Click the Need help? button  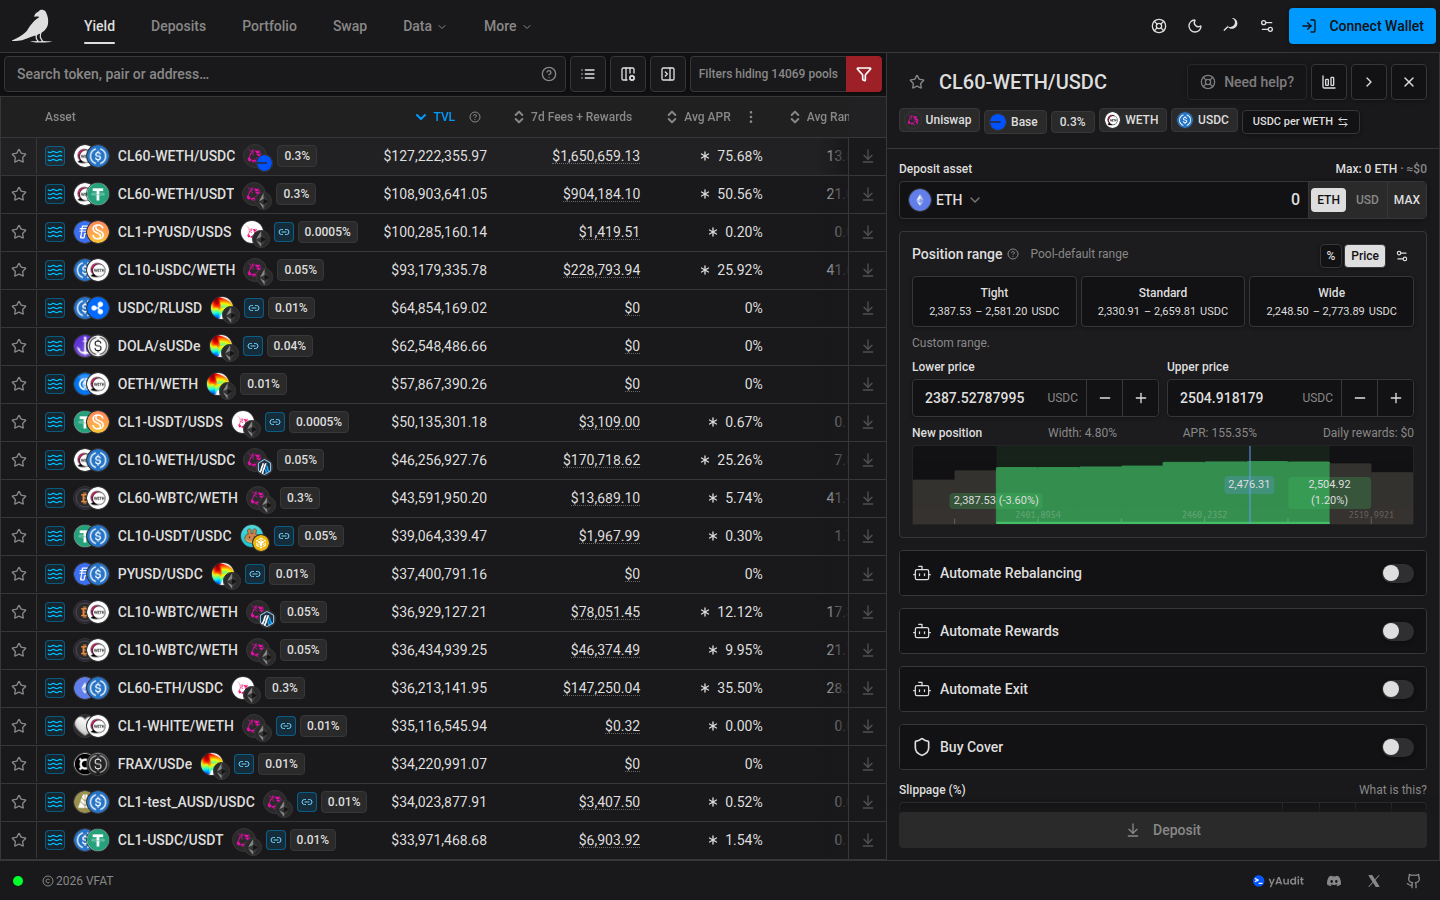[x=1247, y=82]
